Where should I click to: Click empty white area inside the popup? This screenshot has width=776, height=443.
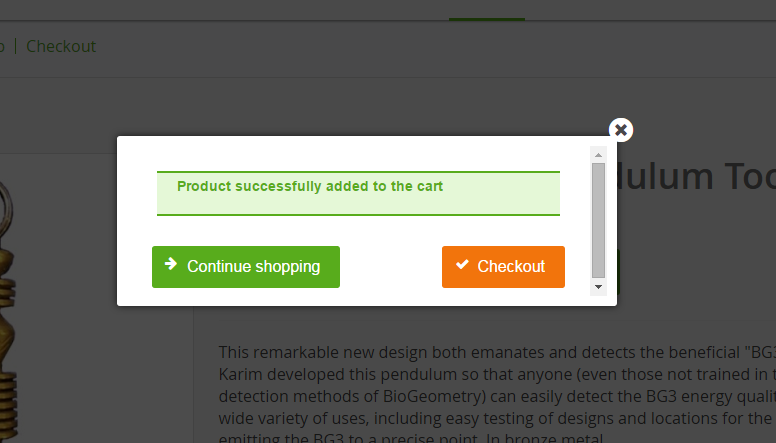point(390,230)
